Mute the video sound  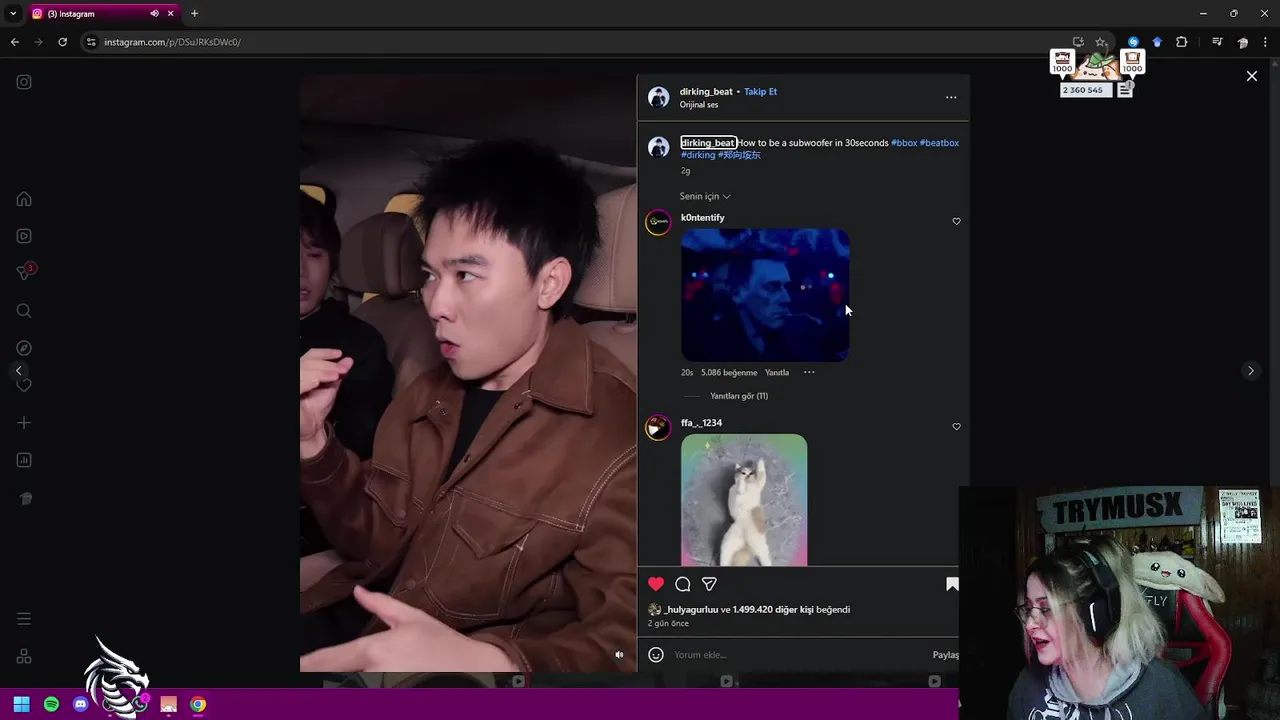click(619, 654)
